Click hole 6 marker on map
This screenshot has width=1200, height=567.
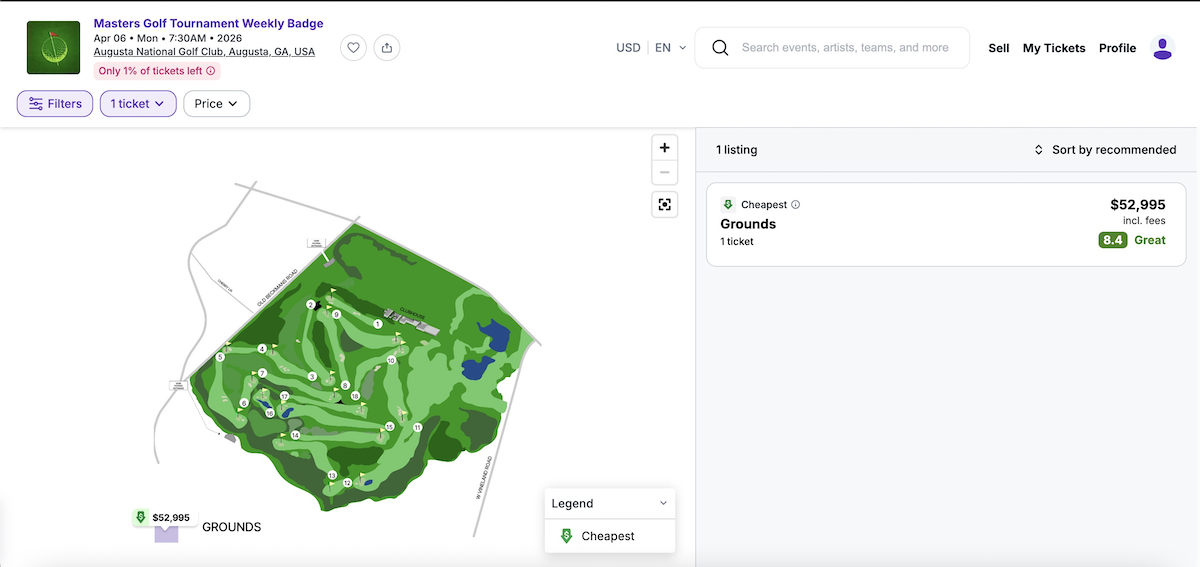point(243,403)
